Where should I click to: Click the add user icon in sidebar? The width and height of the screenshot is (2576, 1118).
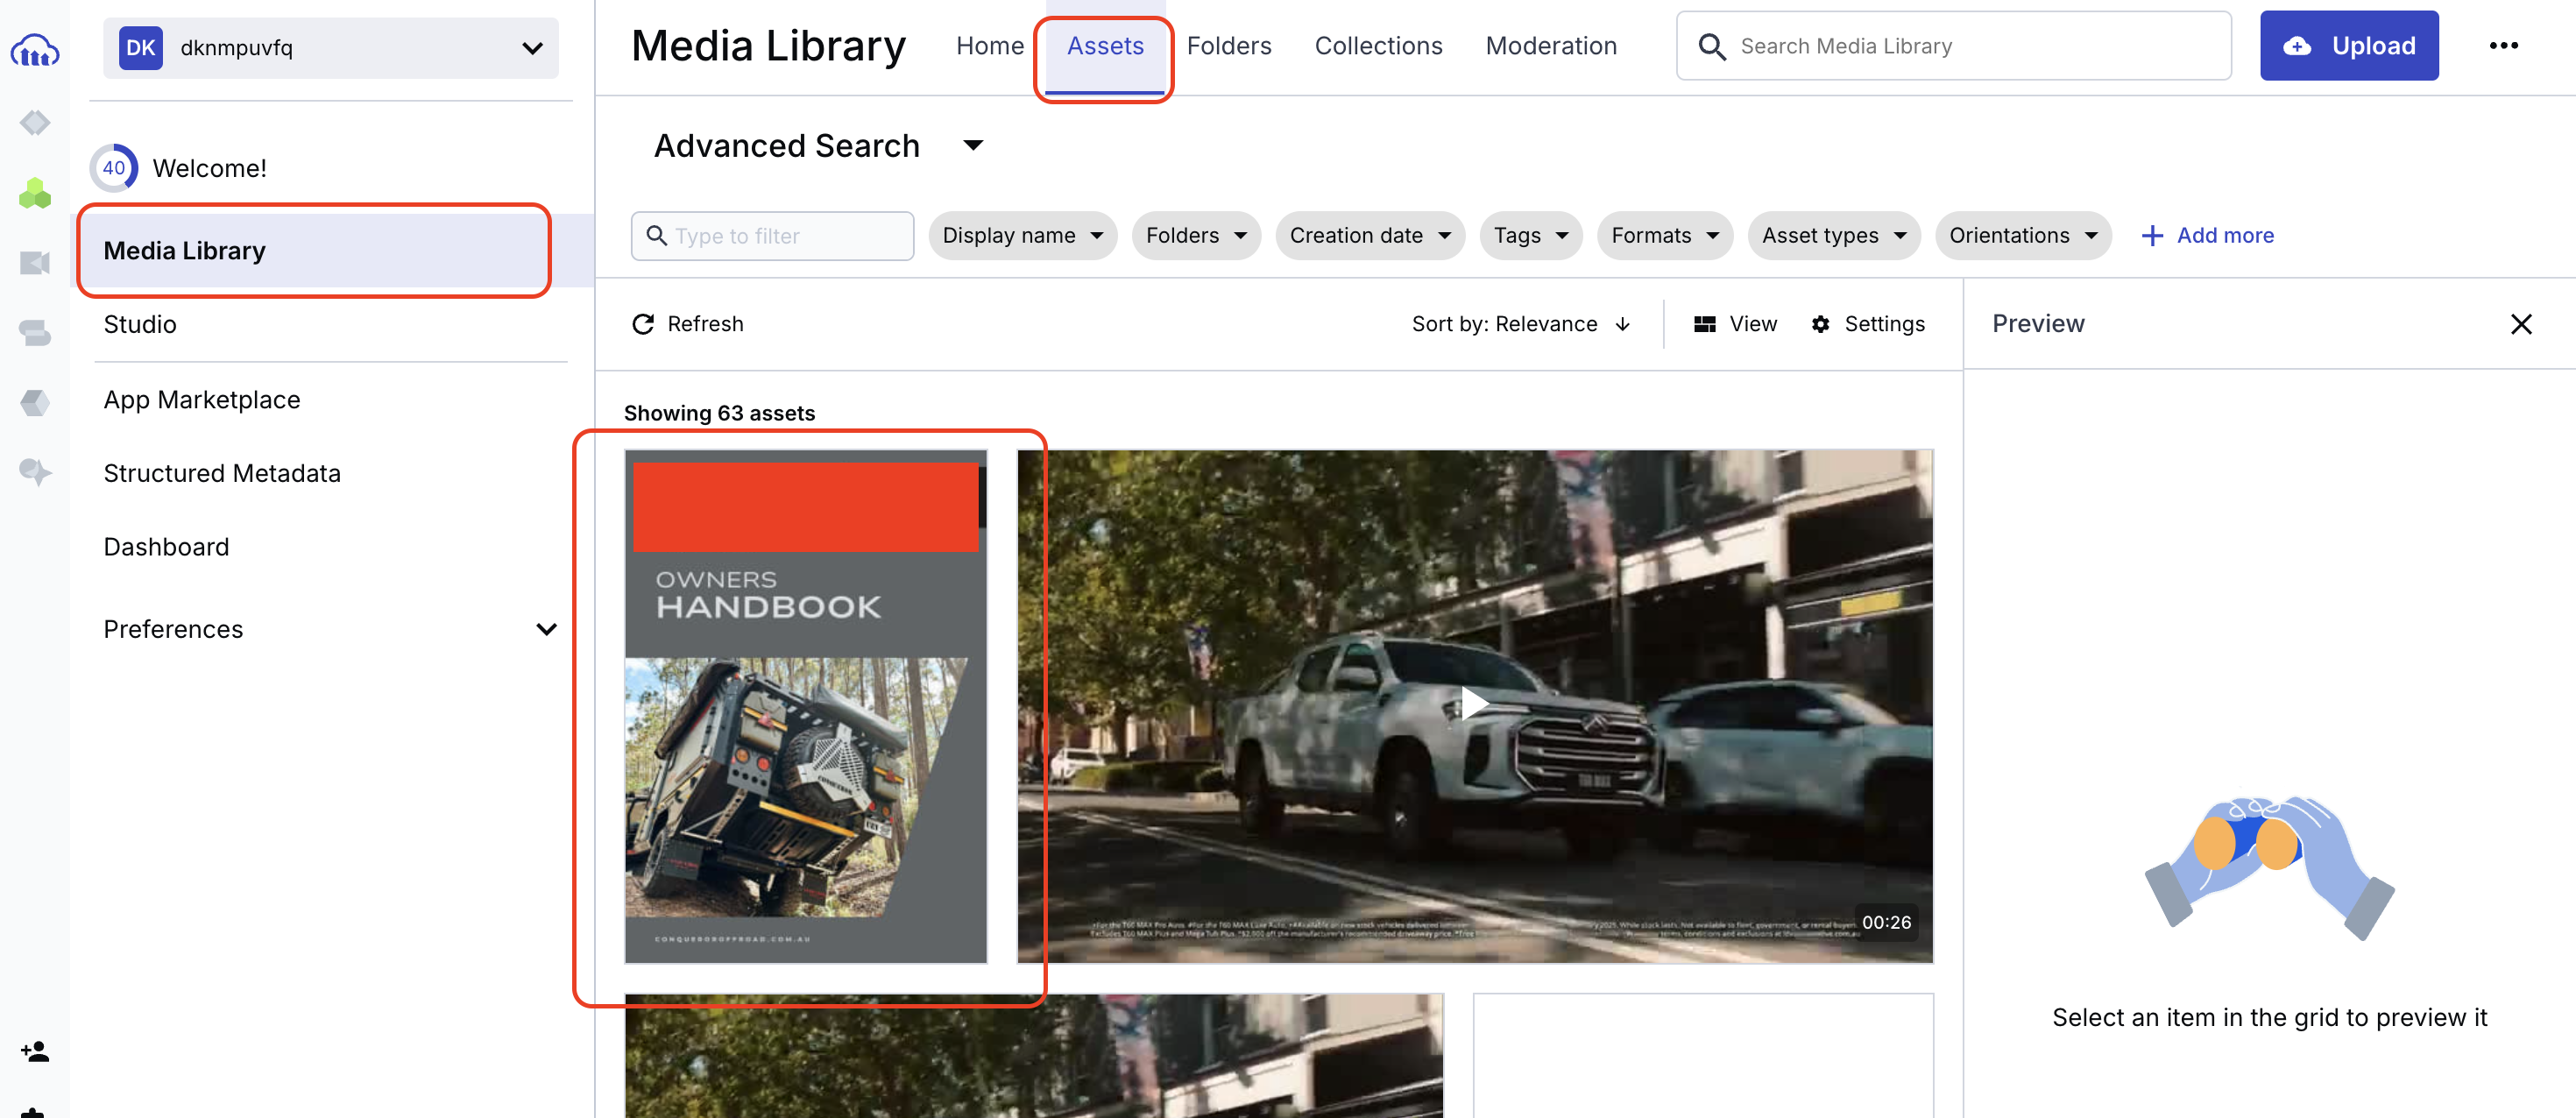[35, 1051]
